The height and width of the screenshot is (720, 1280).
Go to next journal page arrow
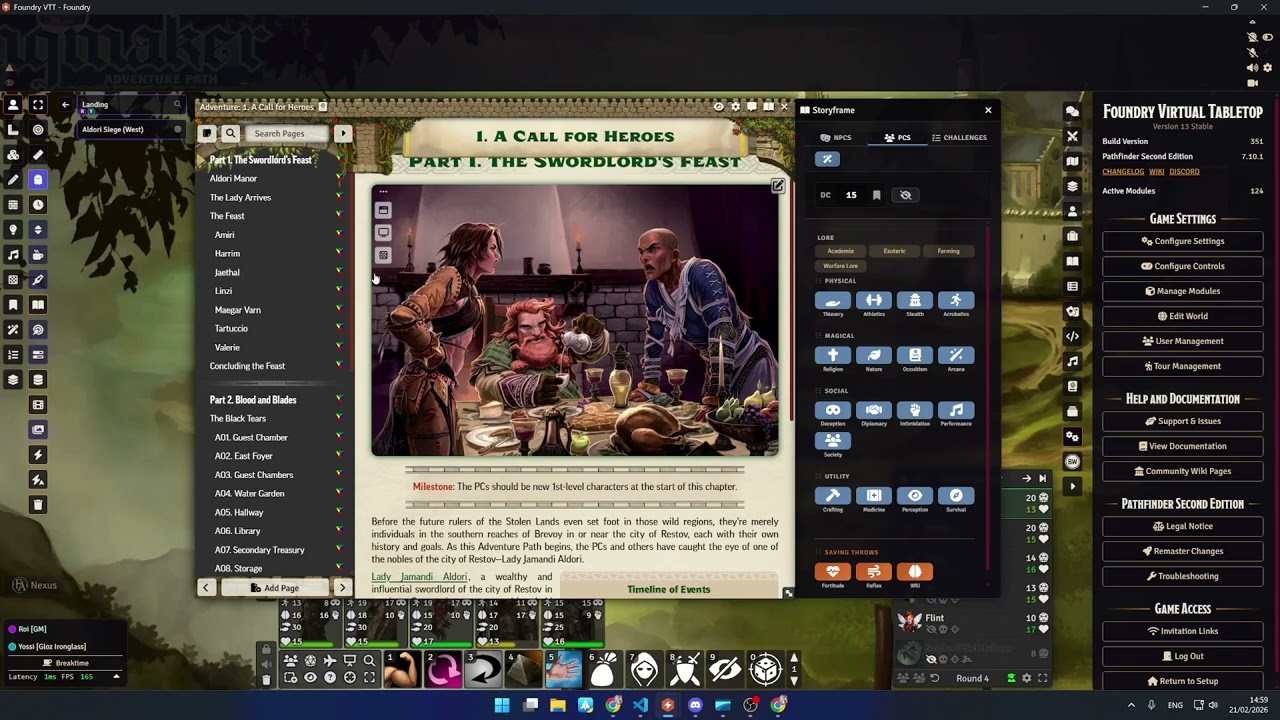[342, 588]
